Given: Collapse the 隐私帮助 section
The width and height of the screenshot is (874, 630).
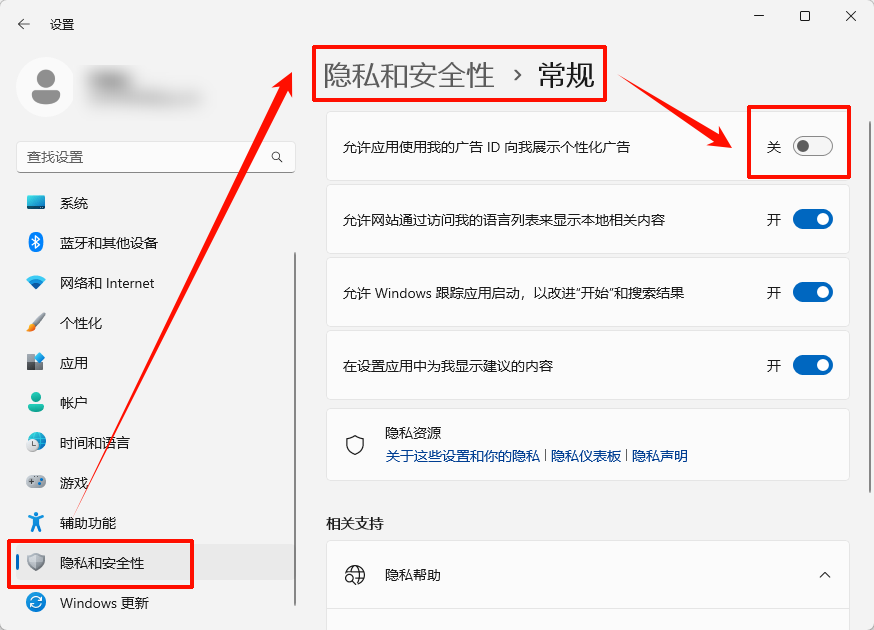Looking at the screenshot, I should [x=825, y=575].
